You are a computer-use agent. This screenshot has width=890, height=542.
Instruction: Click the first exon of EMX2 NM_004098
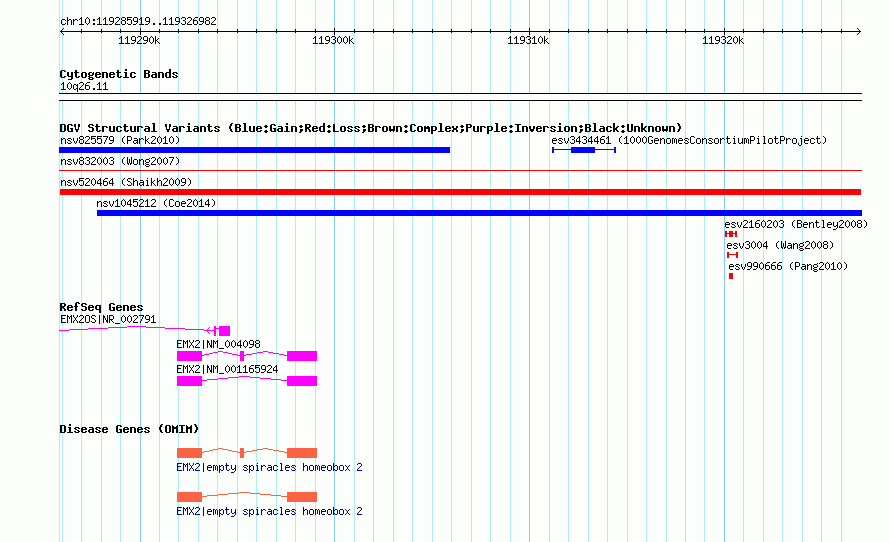tap(189, 356)
